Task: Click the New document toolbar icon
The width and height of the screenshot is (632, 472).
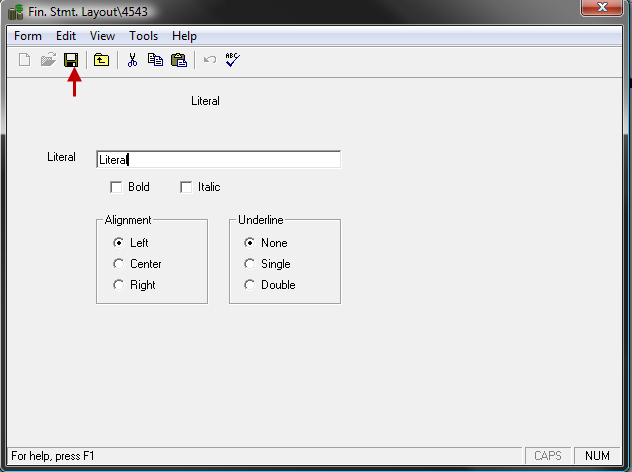Action: [26, 60]
